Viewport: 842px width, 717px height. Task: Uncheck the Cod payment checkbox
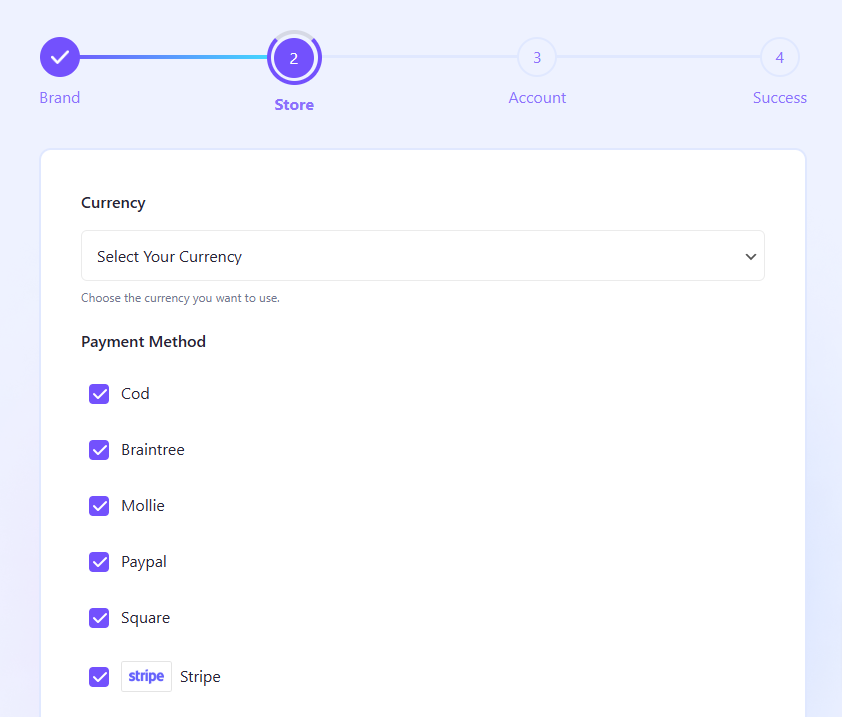pos(99,394)
